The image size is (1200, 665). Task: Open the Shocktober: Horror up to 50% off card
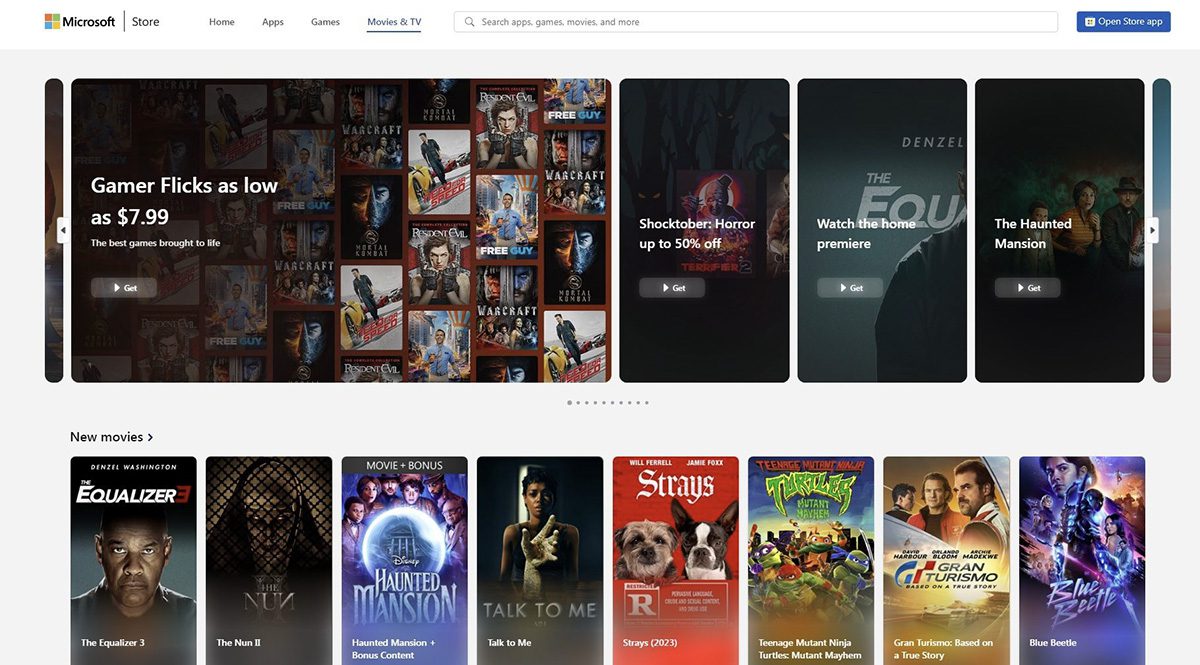click(704, 230)
